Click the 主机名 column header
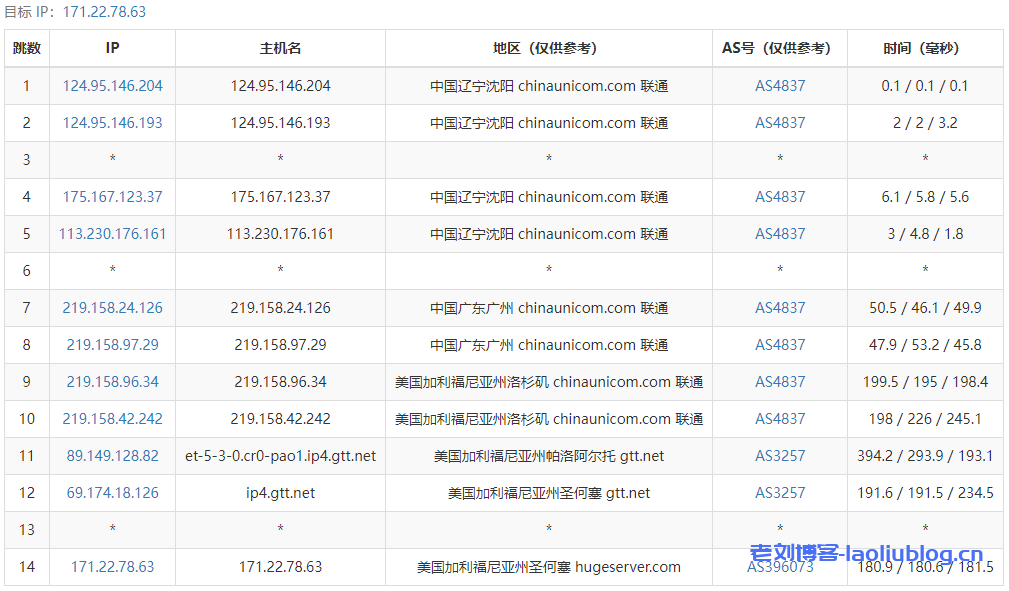The height and width of the screenshot is (591, 1009). [x=280, y=48]
